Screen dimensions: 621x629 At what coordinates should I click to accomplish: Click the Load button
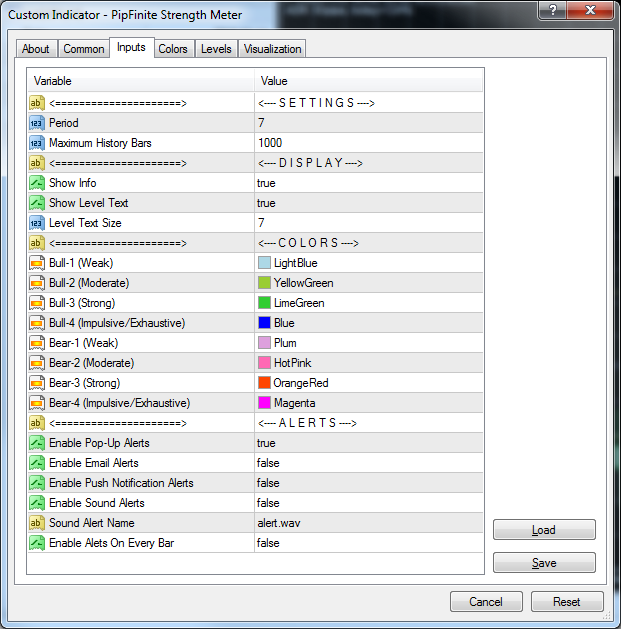(x=544, y=530)
